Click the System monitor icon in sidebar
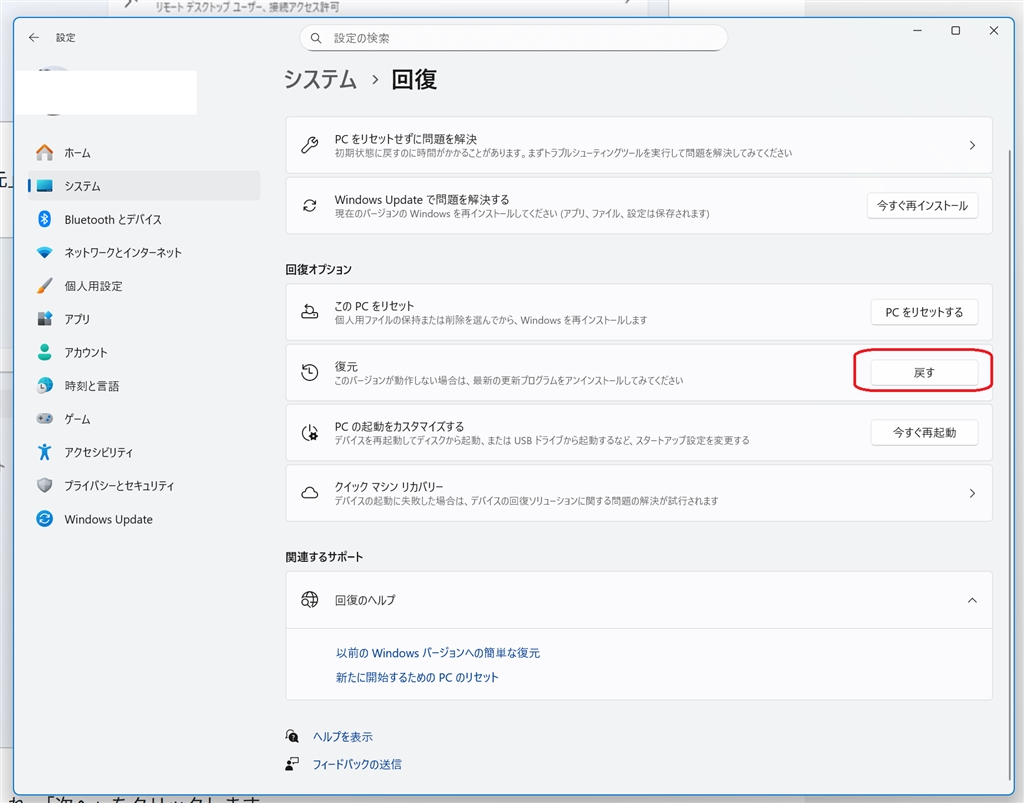Image resolution: width=1024 pixels, height=803 pixels. coord(44,186)
